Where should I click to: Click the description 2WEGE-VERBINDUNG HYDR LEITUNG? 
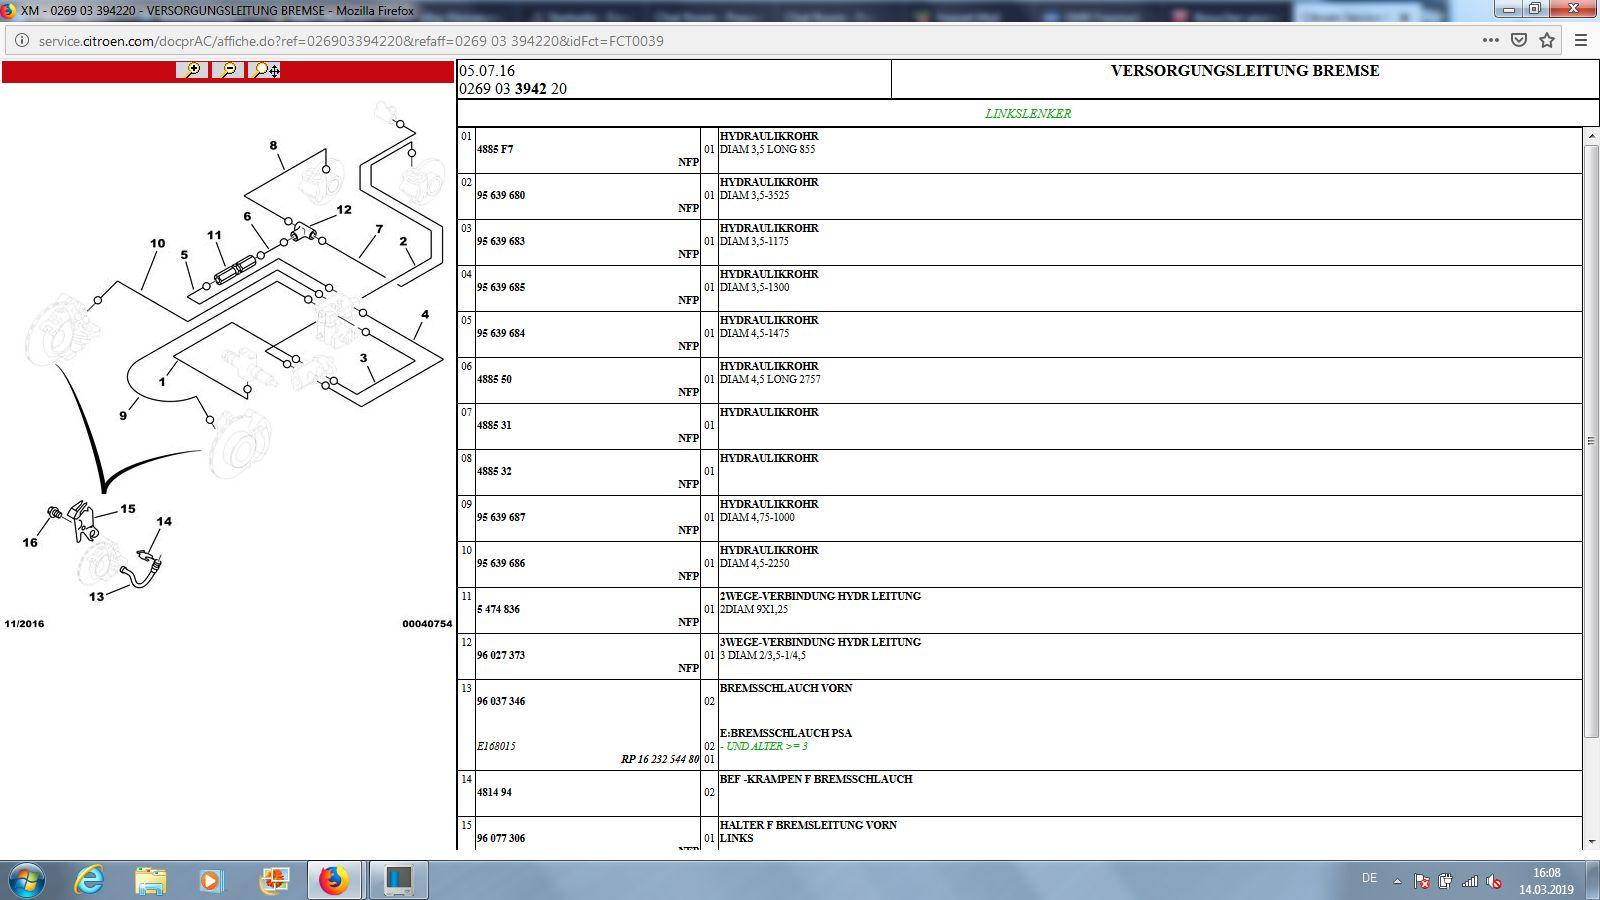coord(820,596)
